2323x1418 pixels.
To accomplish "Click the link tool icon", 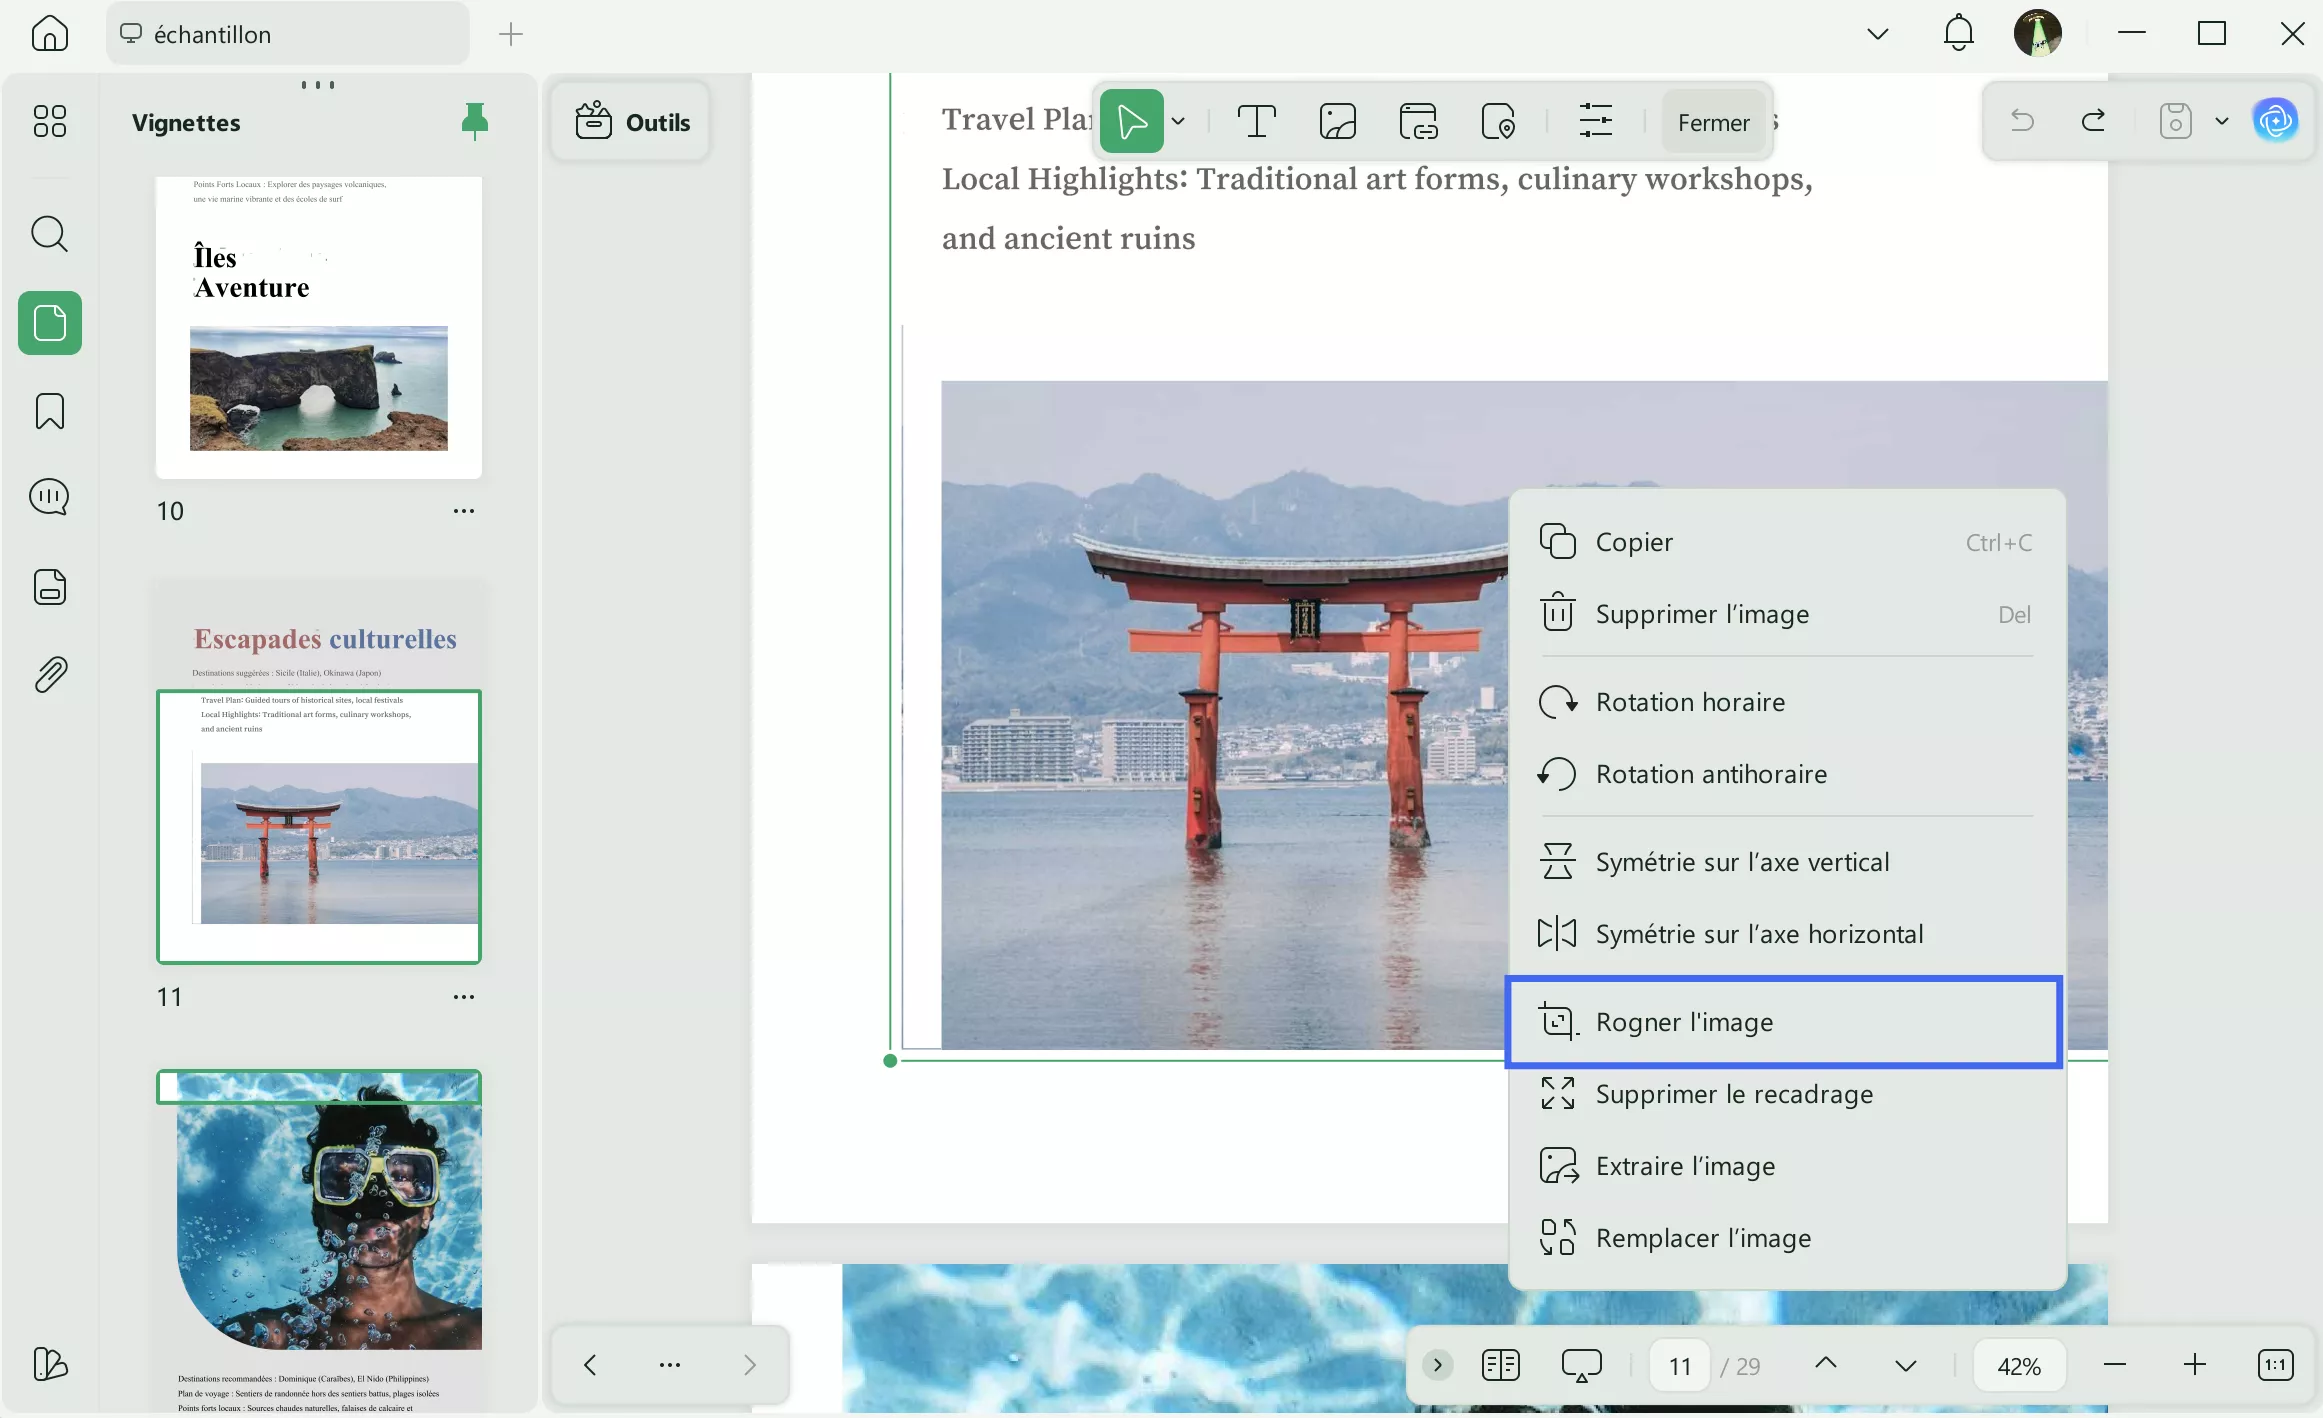I will pos(1418,122).
